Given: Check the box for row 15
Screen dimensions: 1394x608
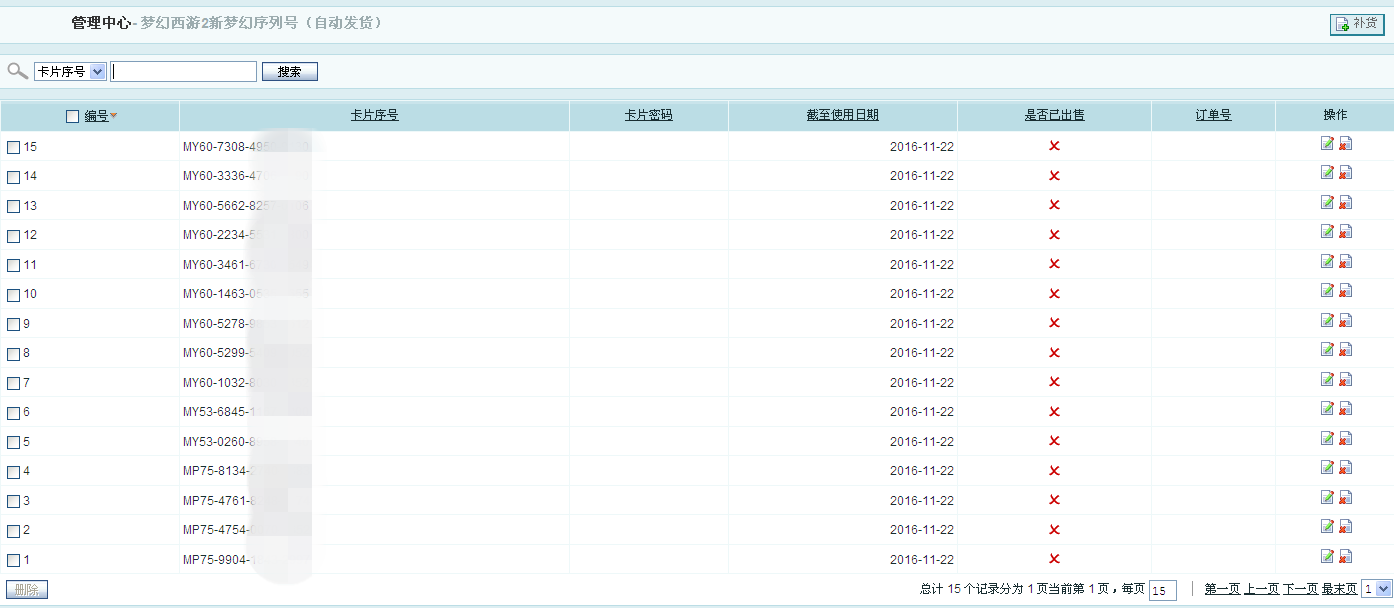Looking at the screenshot, I should coord(13,147).
